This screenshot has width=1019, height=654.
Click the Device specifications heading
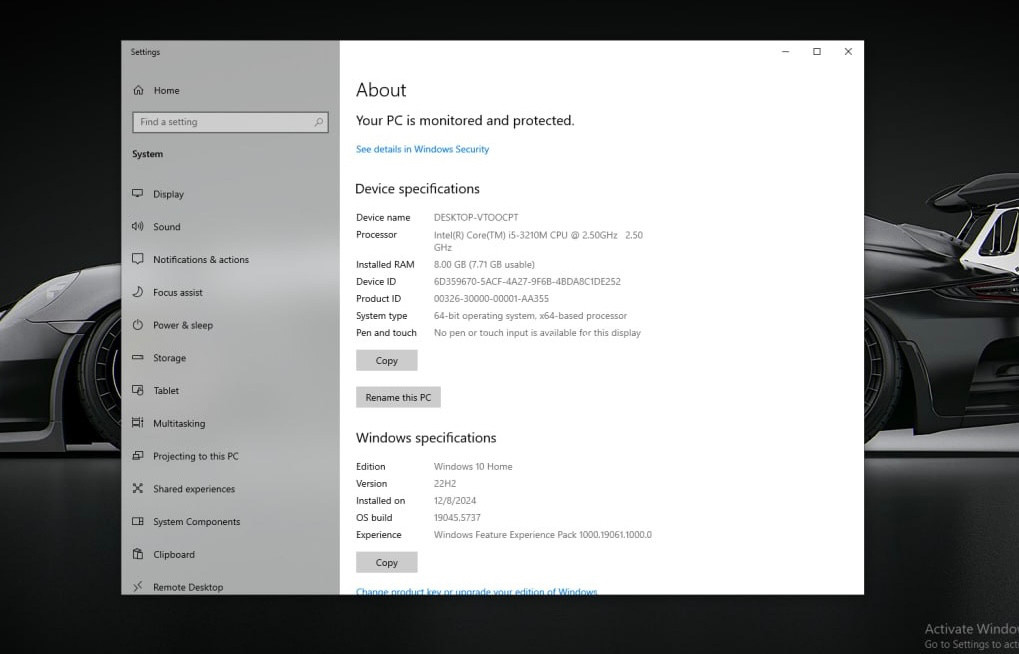417,189
